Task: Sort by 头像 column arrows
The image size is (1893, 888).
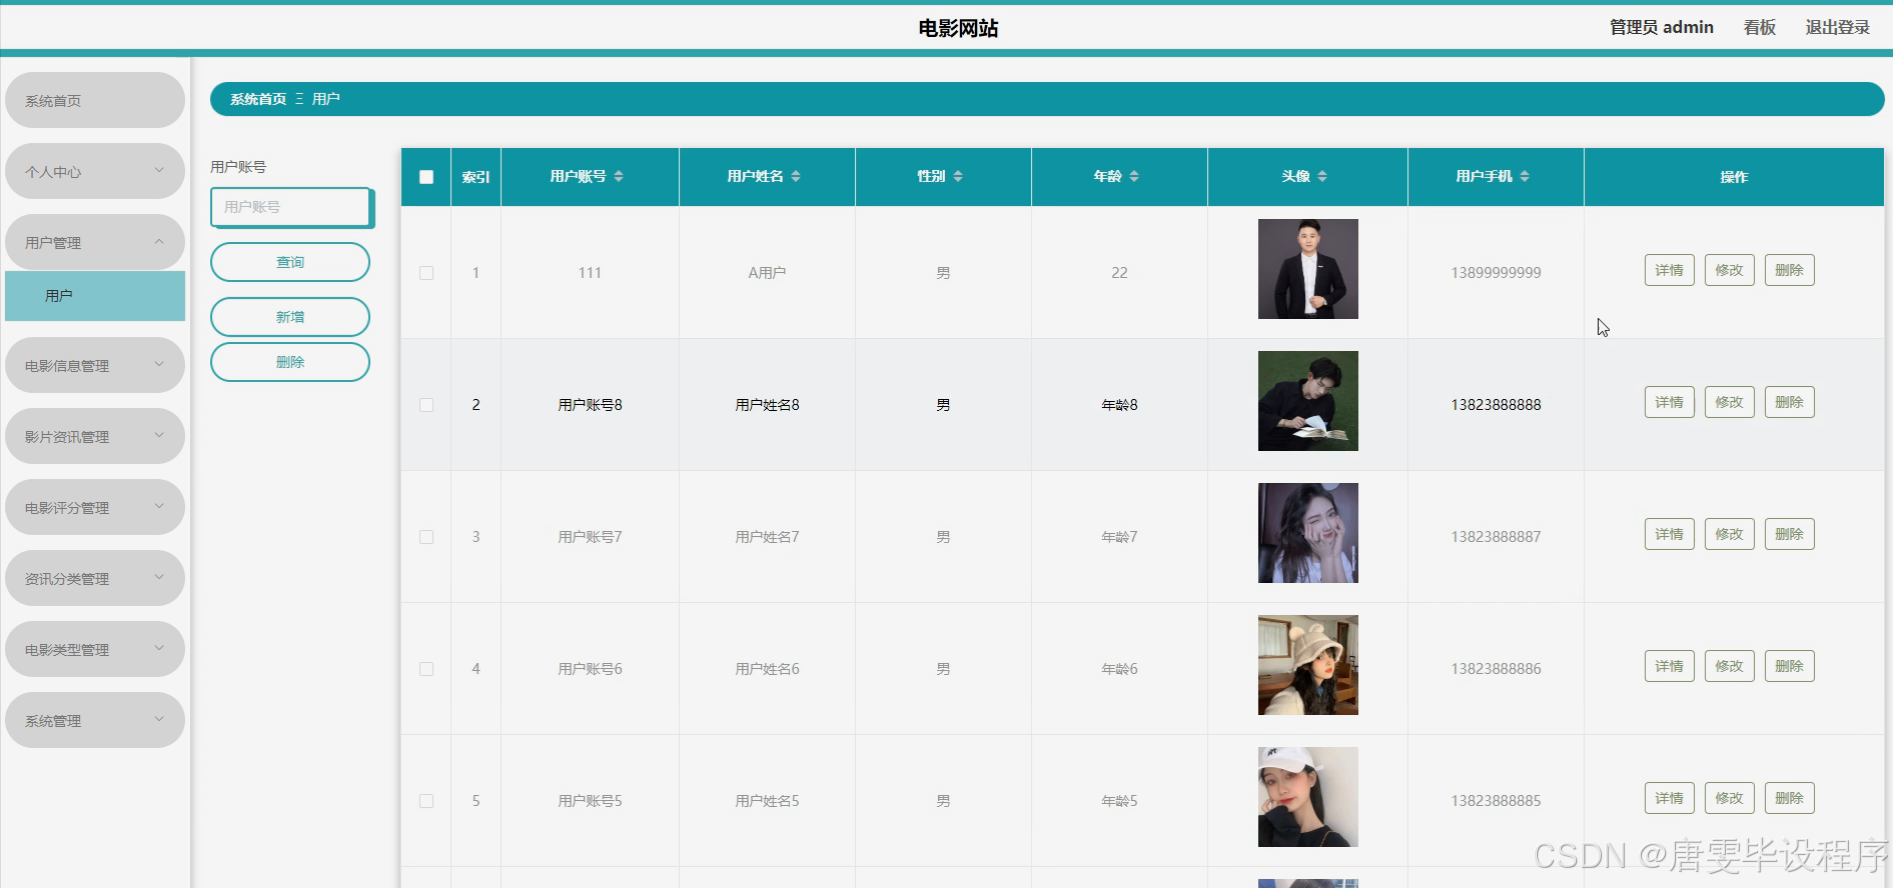Action: [1322, 176]
